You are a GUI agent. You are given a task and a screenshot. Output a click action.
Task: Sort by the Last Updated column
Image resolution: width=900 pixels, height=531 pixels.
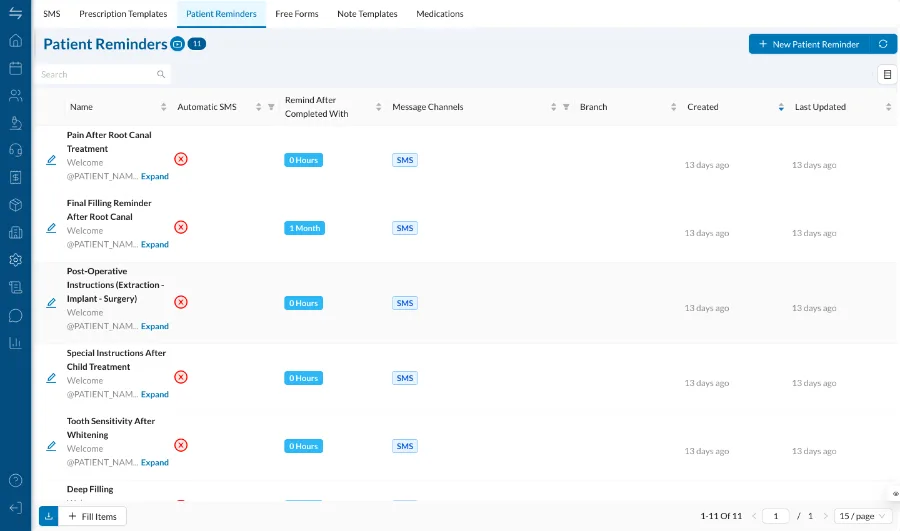coord(888,107)
